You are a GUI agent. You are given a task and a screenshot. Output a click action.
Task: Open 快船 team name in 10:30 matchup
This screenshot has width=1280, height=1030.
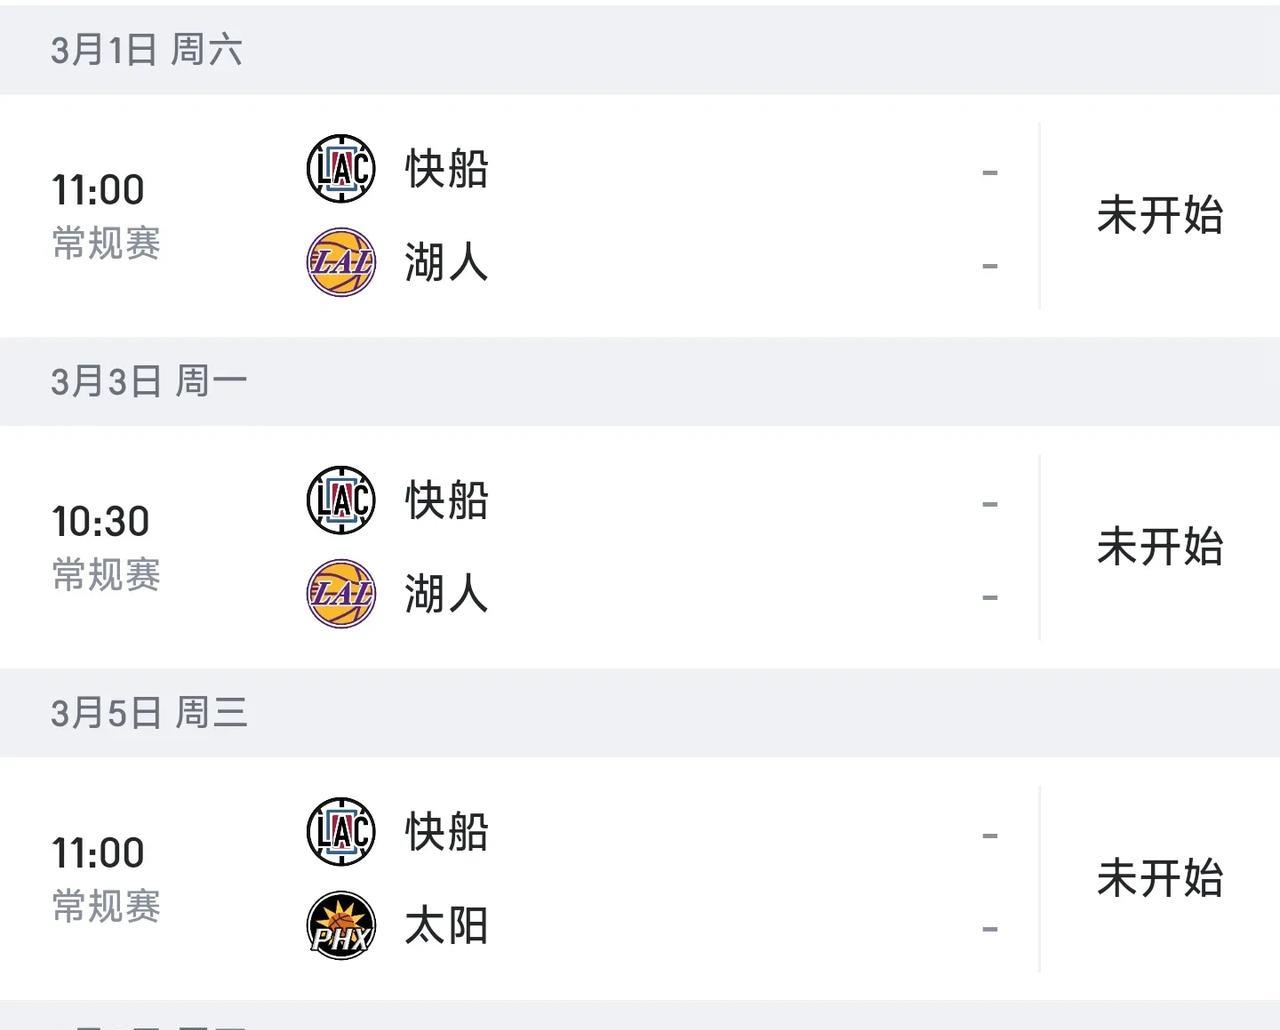pos(447,500)
